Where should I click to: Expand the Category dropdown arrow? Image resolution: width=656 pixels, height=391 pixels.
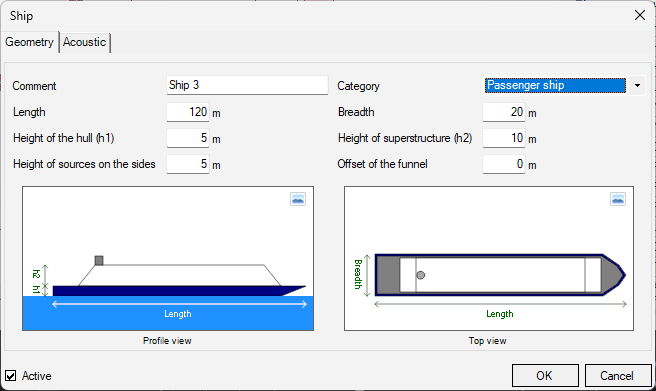pyautogui.click(x=637, y=86)
